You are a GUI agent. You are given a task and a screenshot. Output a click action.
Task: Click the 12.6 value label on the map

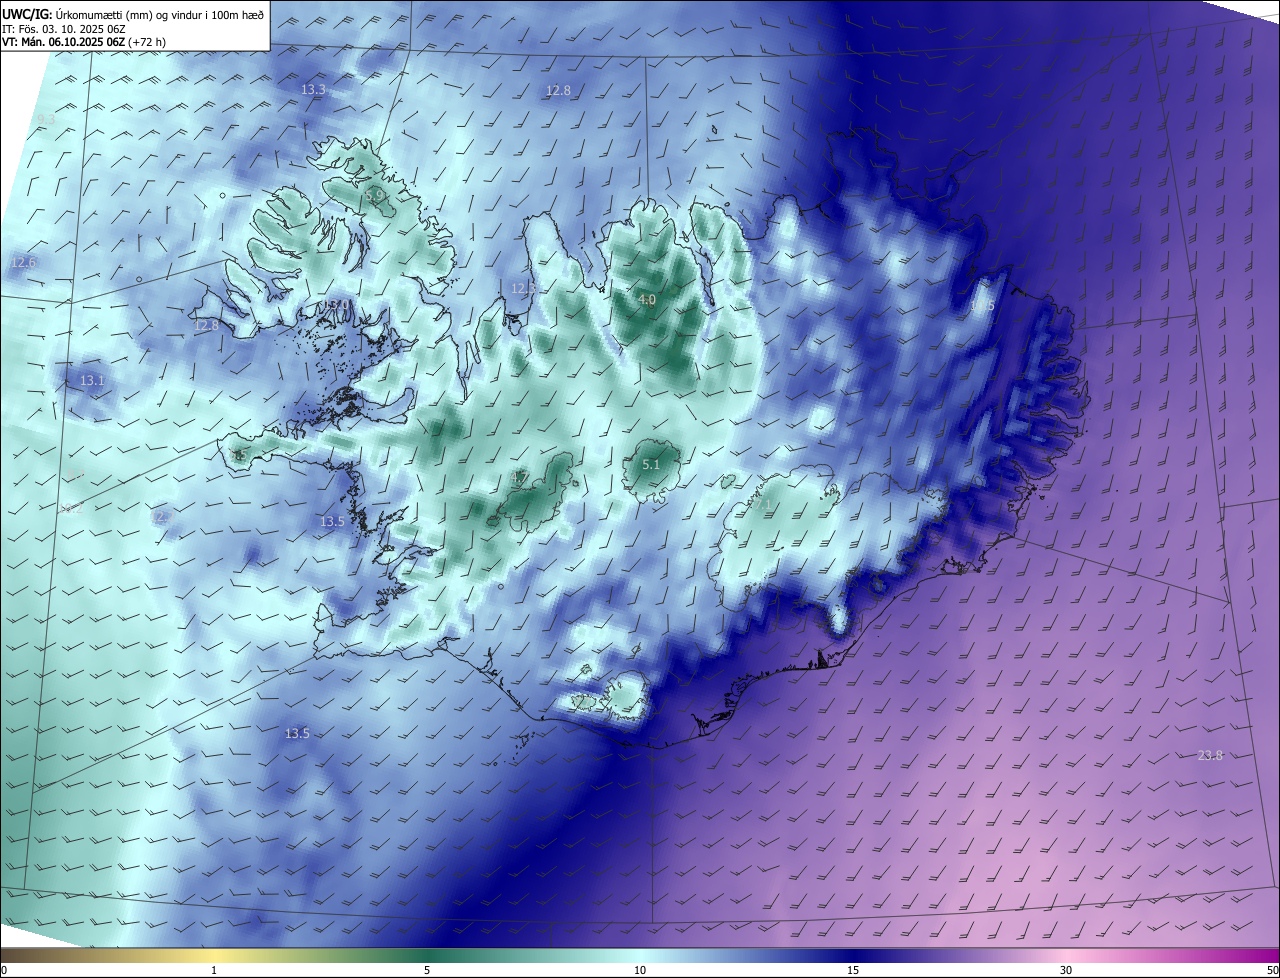(x=23, y=263)
